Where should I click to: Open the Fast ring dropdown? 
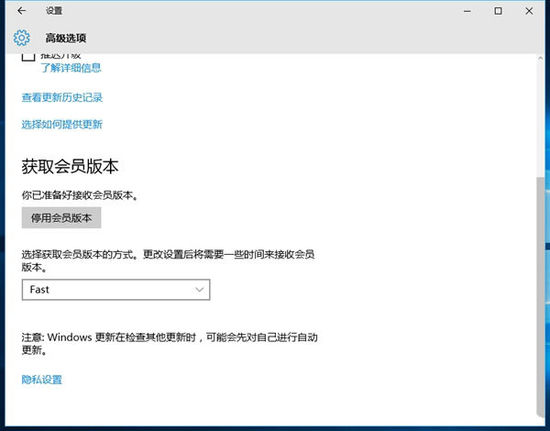pyautogui.click(x=116, y=290)
